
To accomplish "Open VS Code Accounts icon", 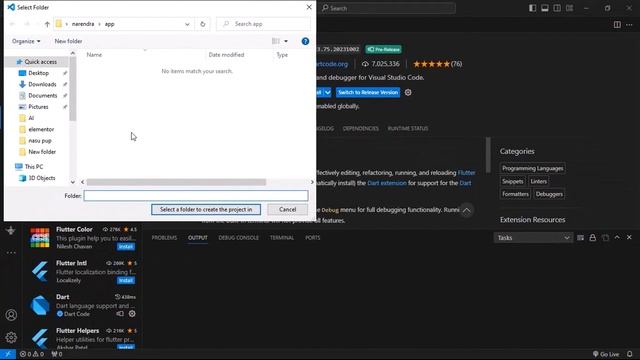I will [x=11, y=315].
